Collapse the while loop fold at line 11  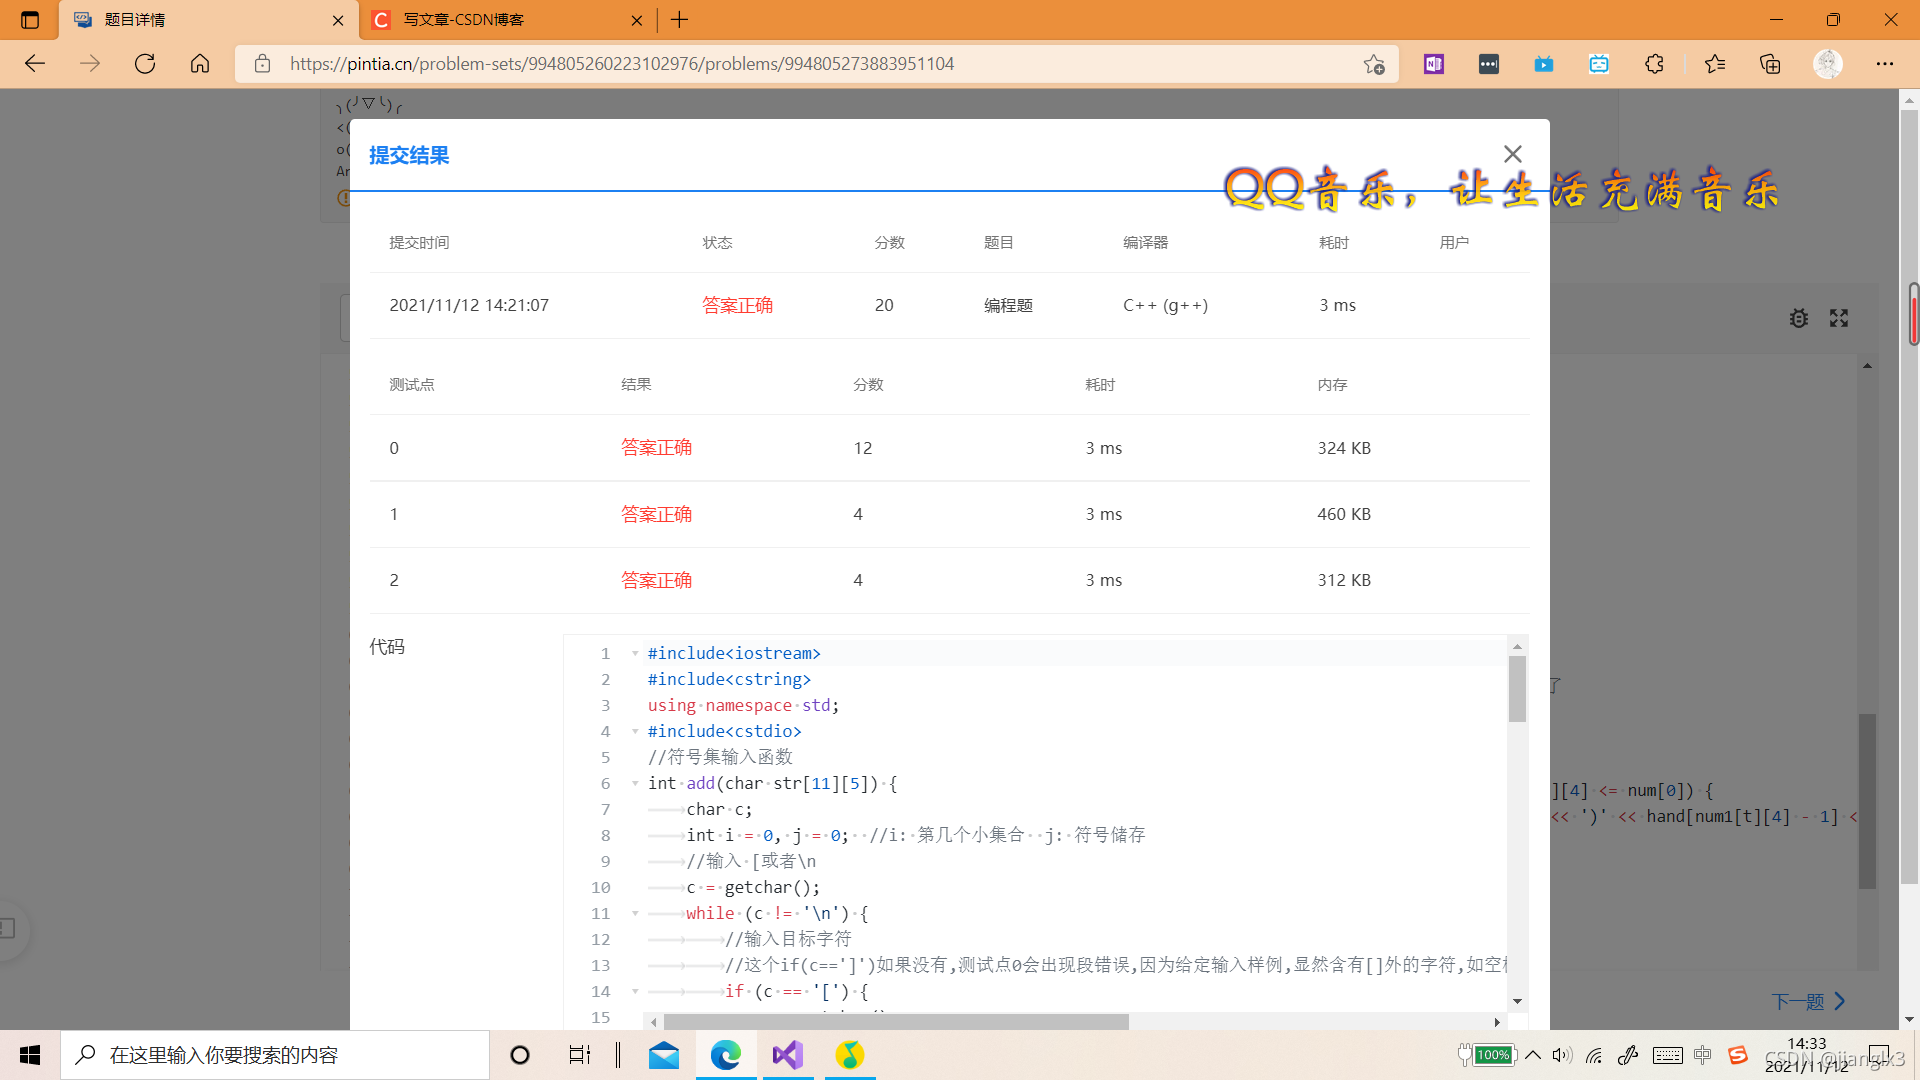(x=635, y=913)
